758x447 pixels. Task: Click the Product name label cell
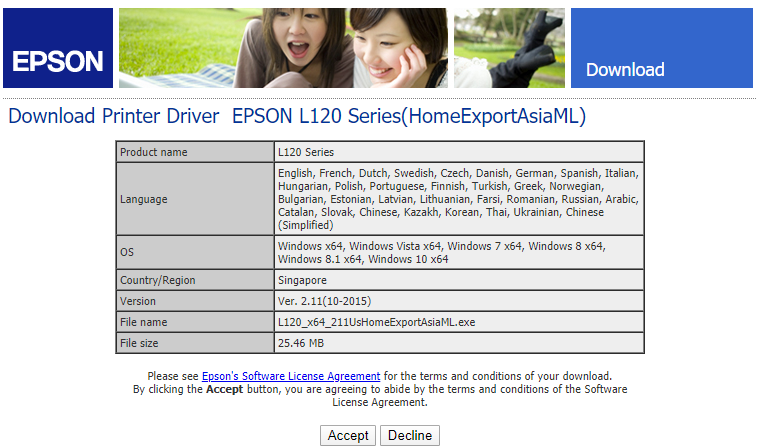(195, 152)
